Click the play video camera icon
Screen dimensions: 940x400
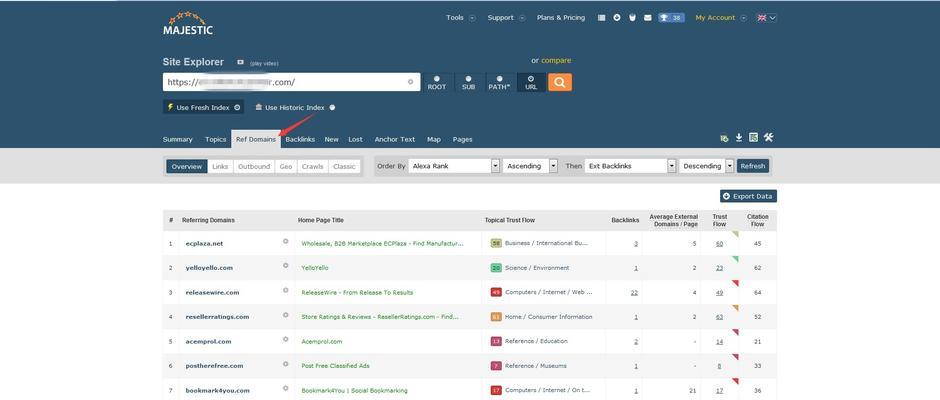[240, 62]
